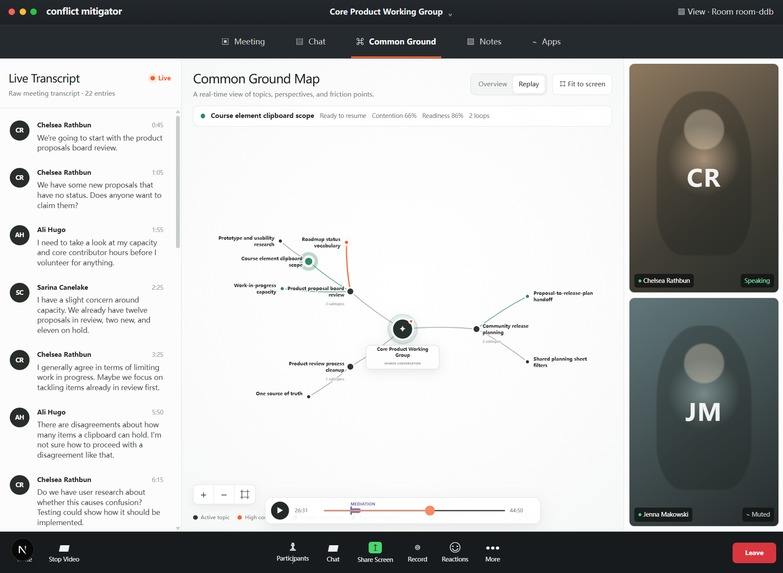Viewport: 783px width, 573px height.
Task: Click Stop Video in bottom toolbar
Action: tap(64, 553)
